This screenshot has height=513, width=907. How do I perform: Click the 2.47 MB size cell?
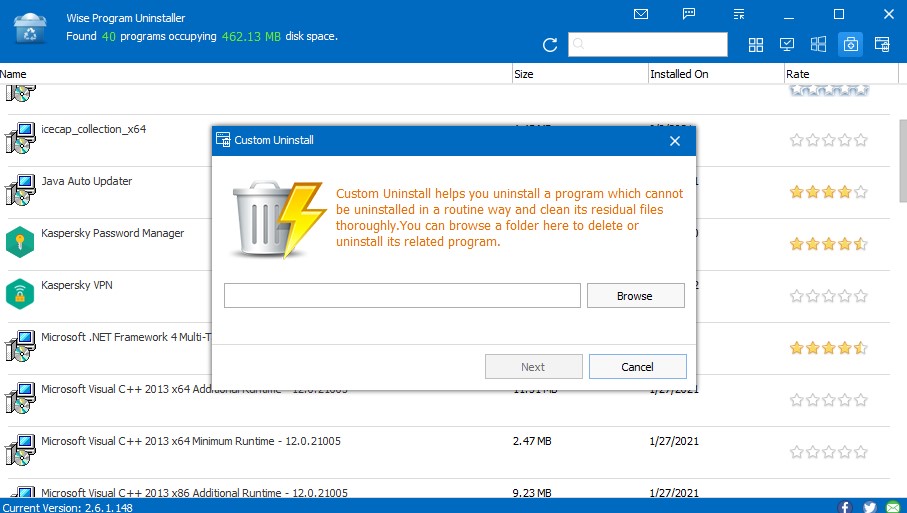click(532, 441)
